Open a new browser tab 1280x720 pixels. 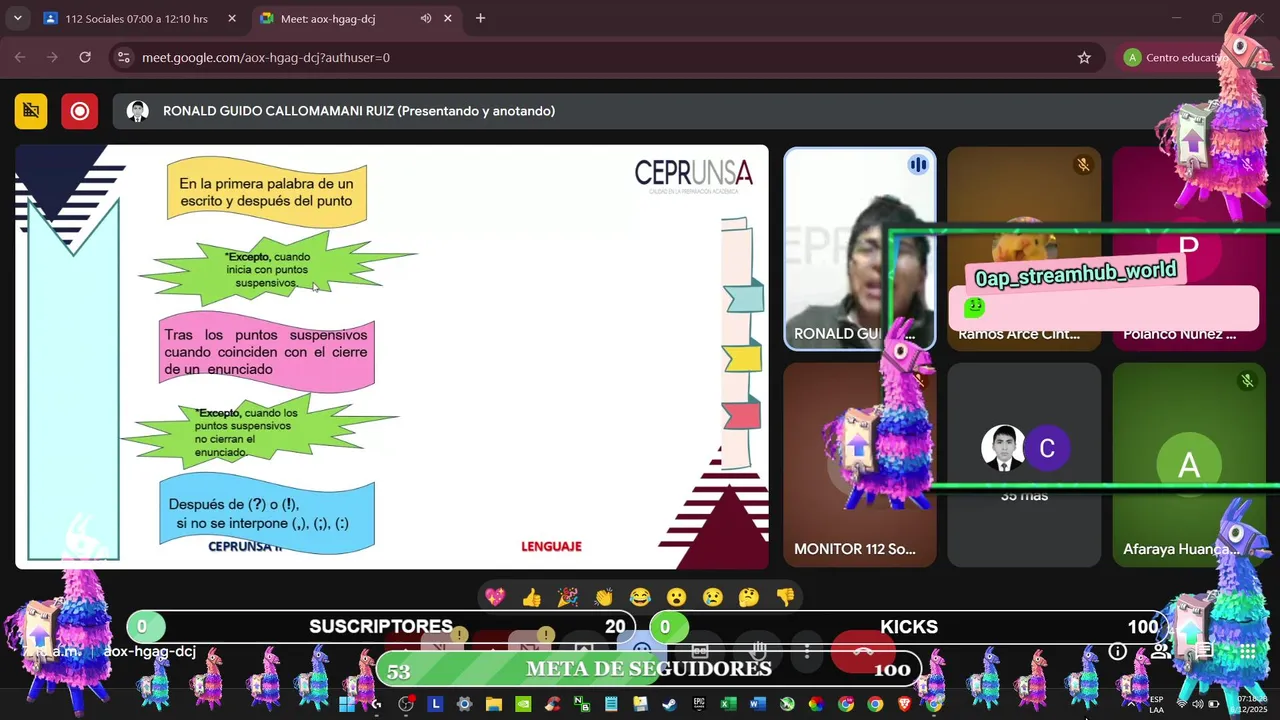point(480,18)
